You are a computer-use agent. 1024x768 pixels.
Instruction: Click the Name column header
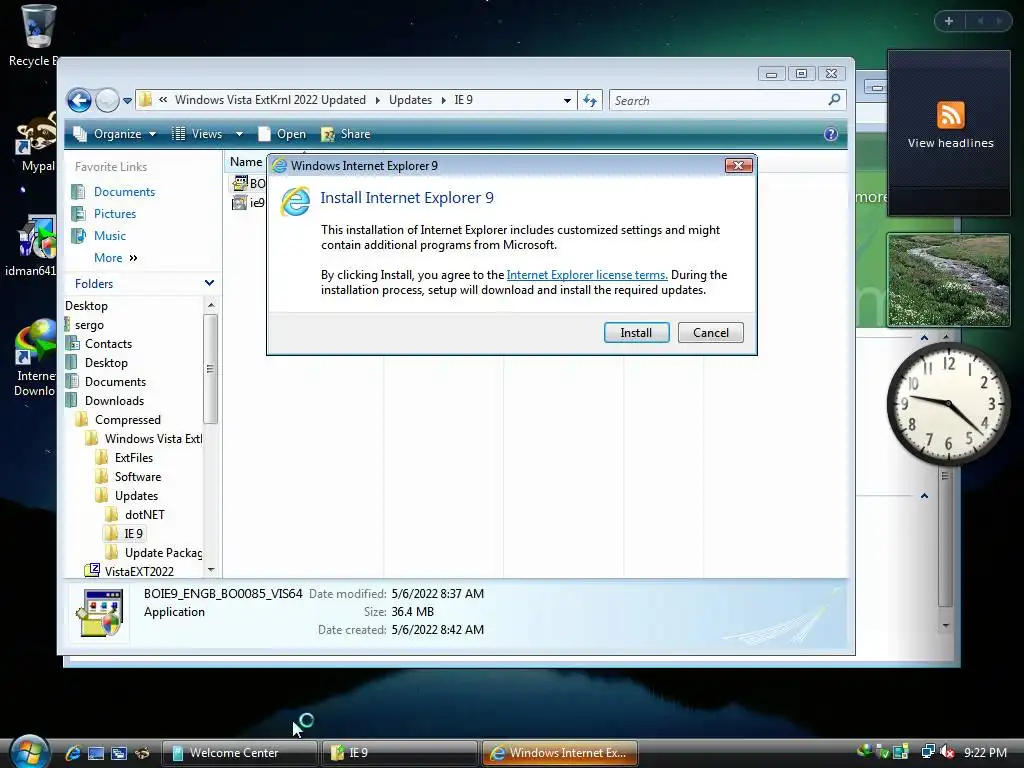point(246,162)
